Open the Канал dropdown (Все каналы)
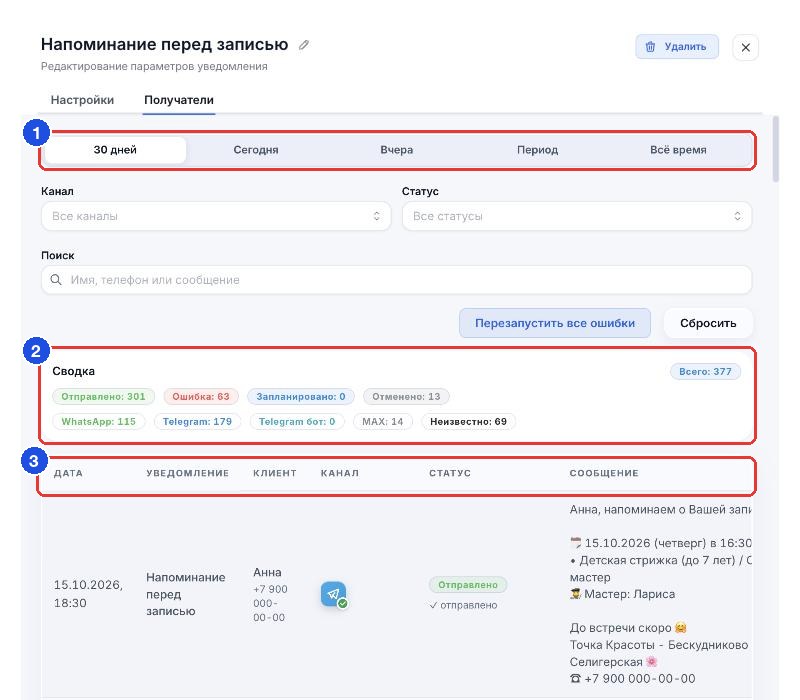800x700 pixels. 216,216
